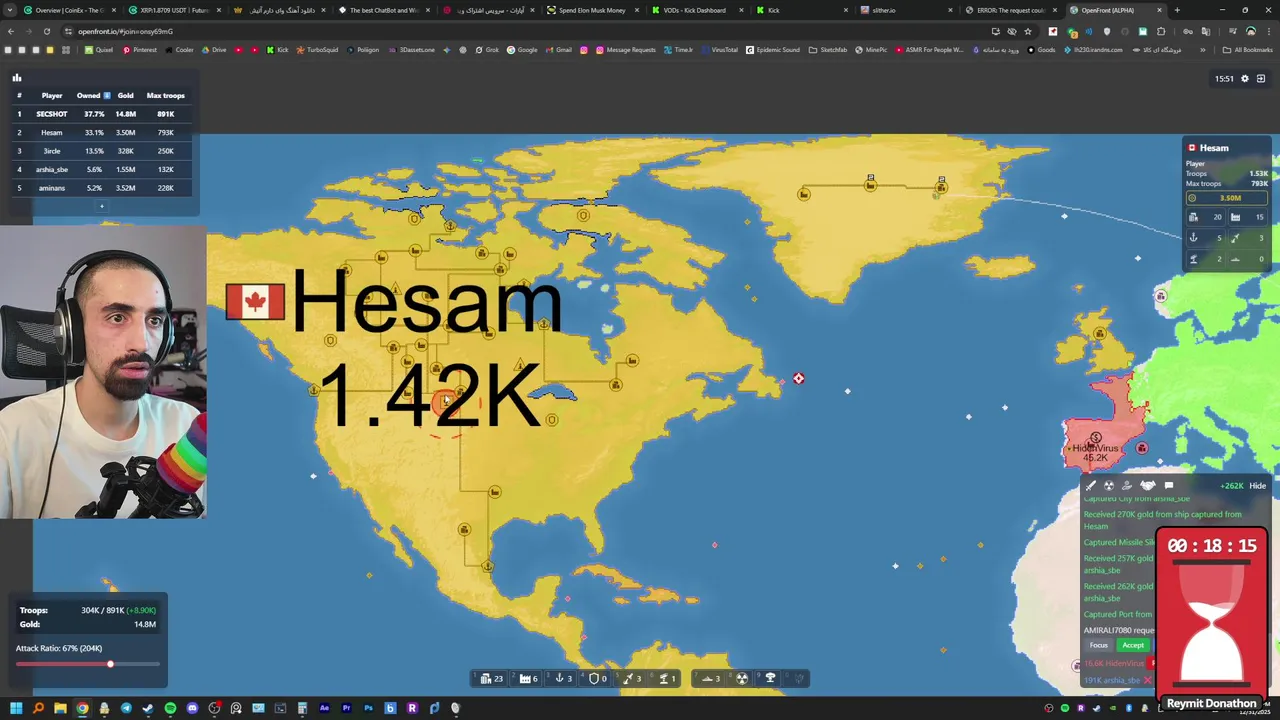Open Adobe After Effects from taskbar

click(324, 708)
